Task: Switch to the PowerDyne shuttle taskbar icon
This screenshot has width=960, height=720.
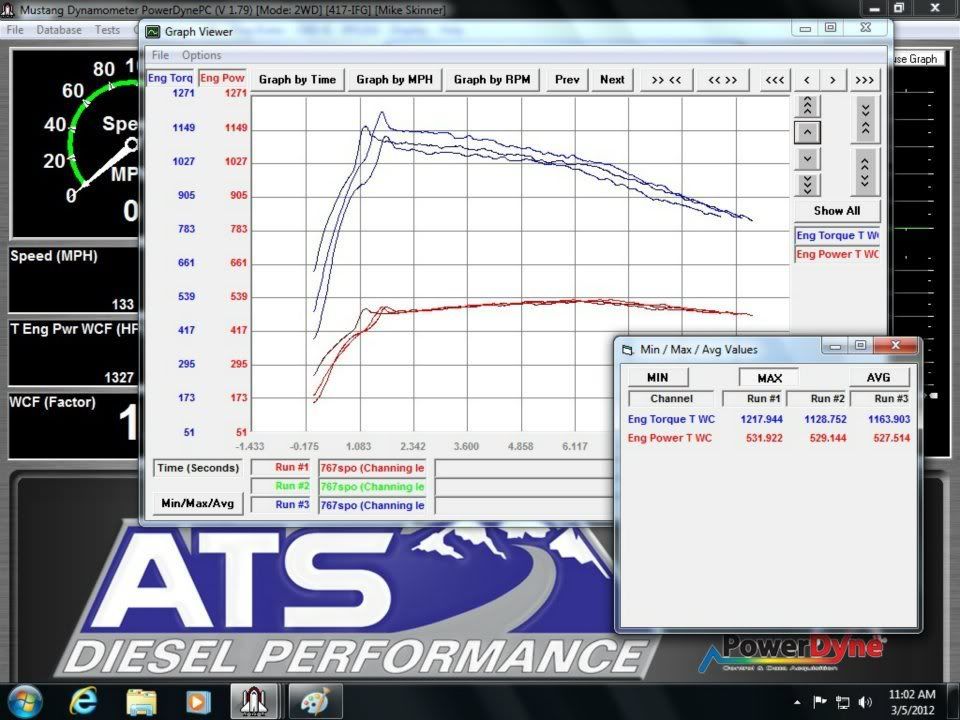Action: click(254, 702)
